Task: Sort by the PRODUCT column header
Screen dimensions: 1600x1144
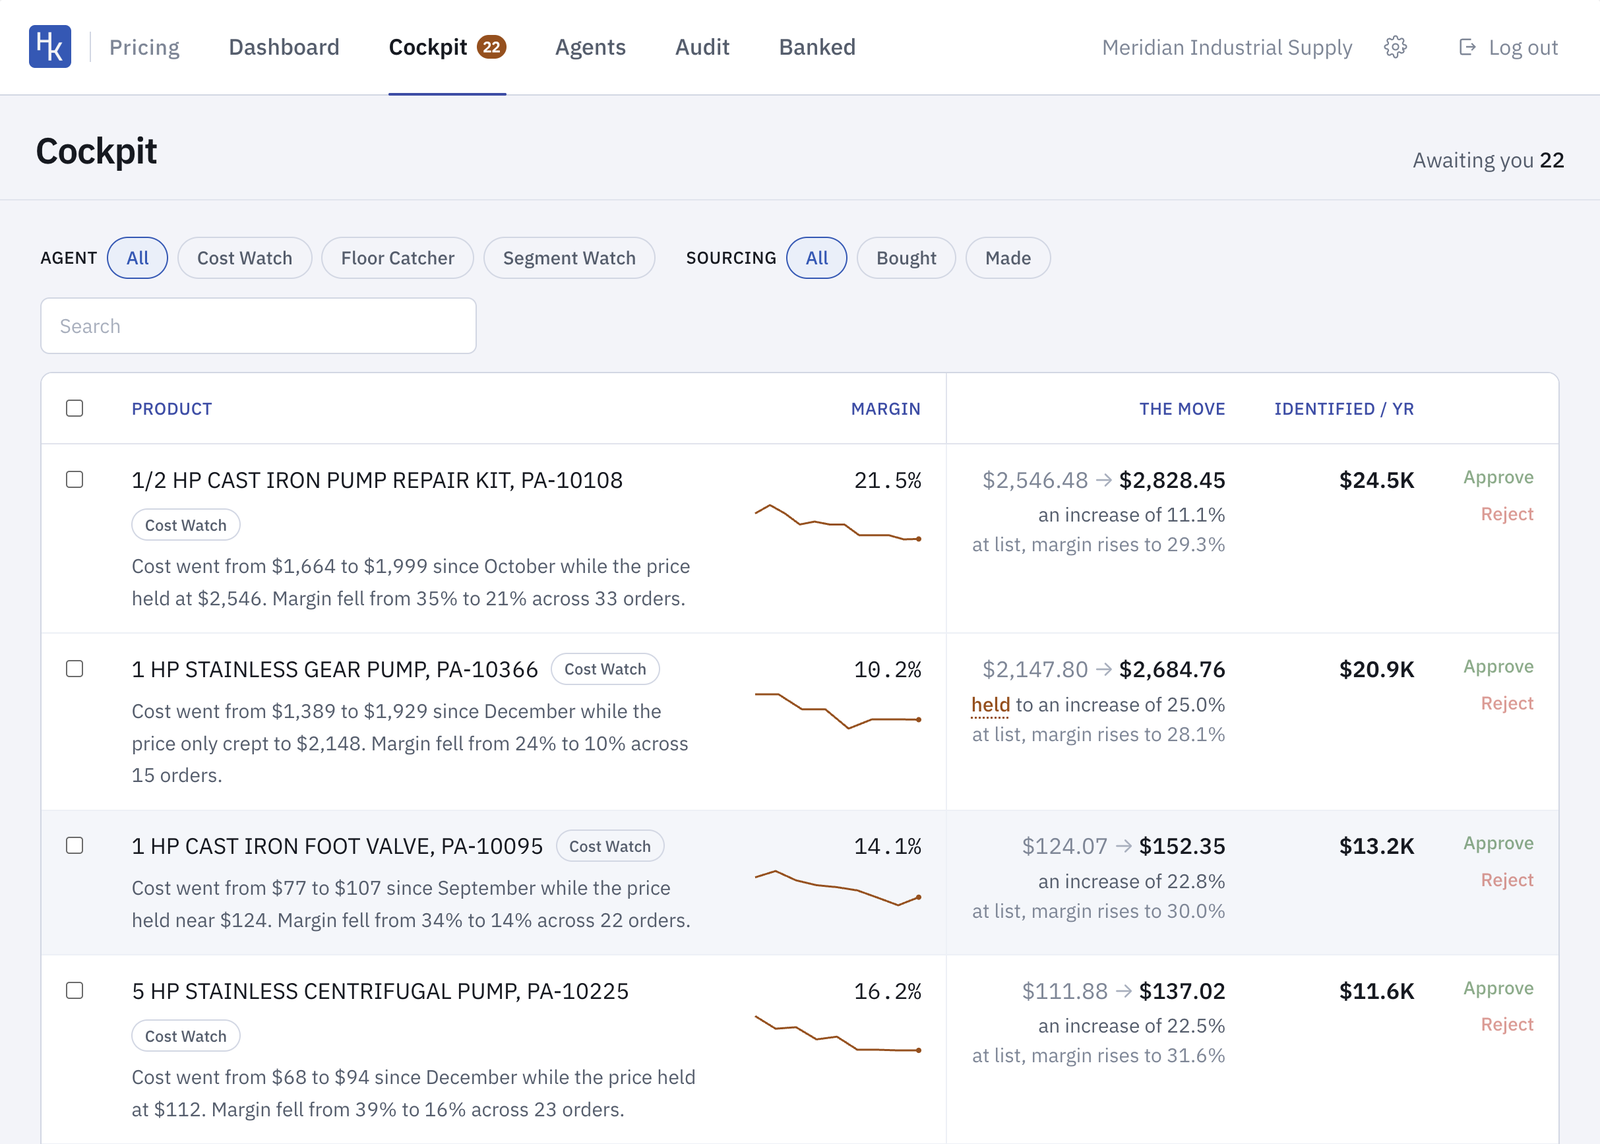Action: (x=172, y=409)
